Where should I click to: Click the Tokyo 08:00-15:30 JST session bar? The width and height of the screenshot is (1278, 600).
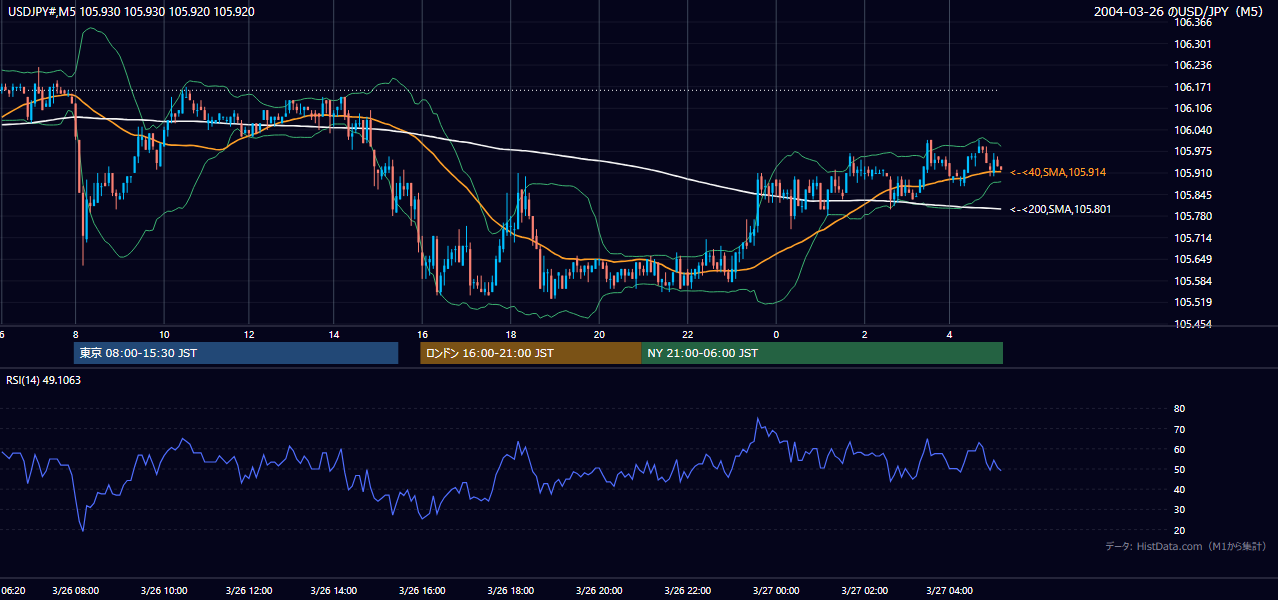click(236, 353)
